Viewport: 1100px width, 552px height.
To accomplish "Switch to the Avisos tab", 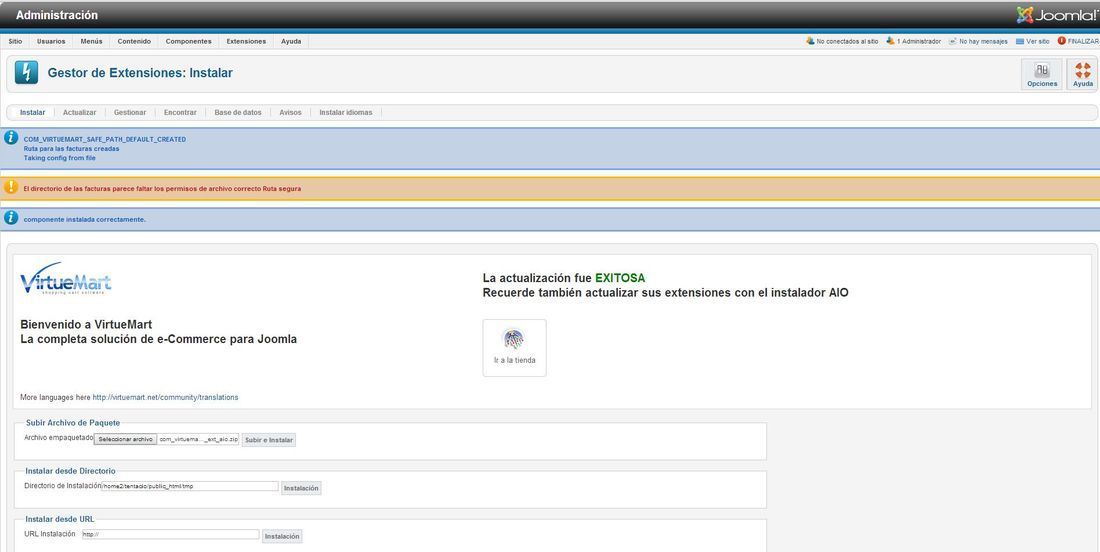I will click(x=290, y=112).
